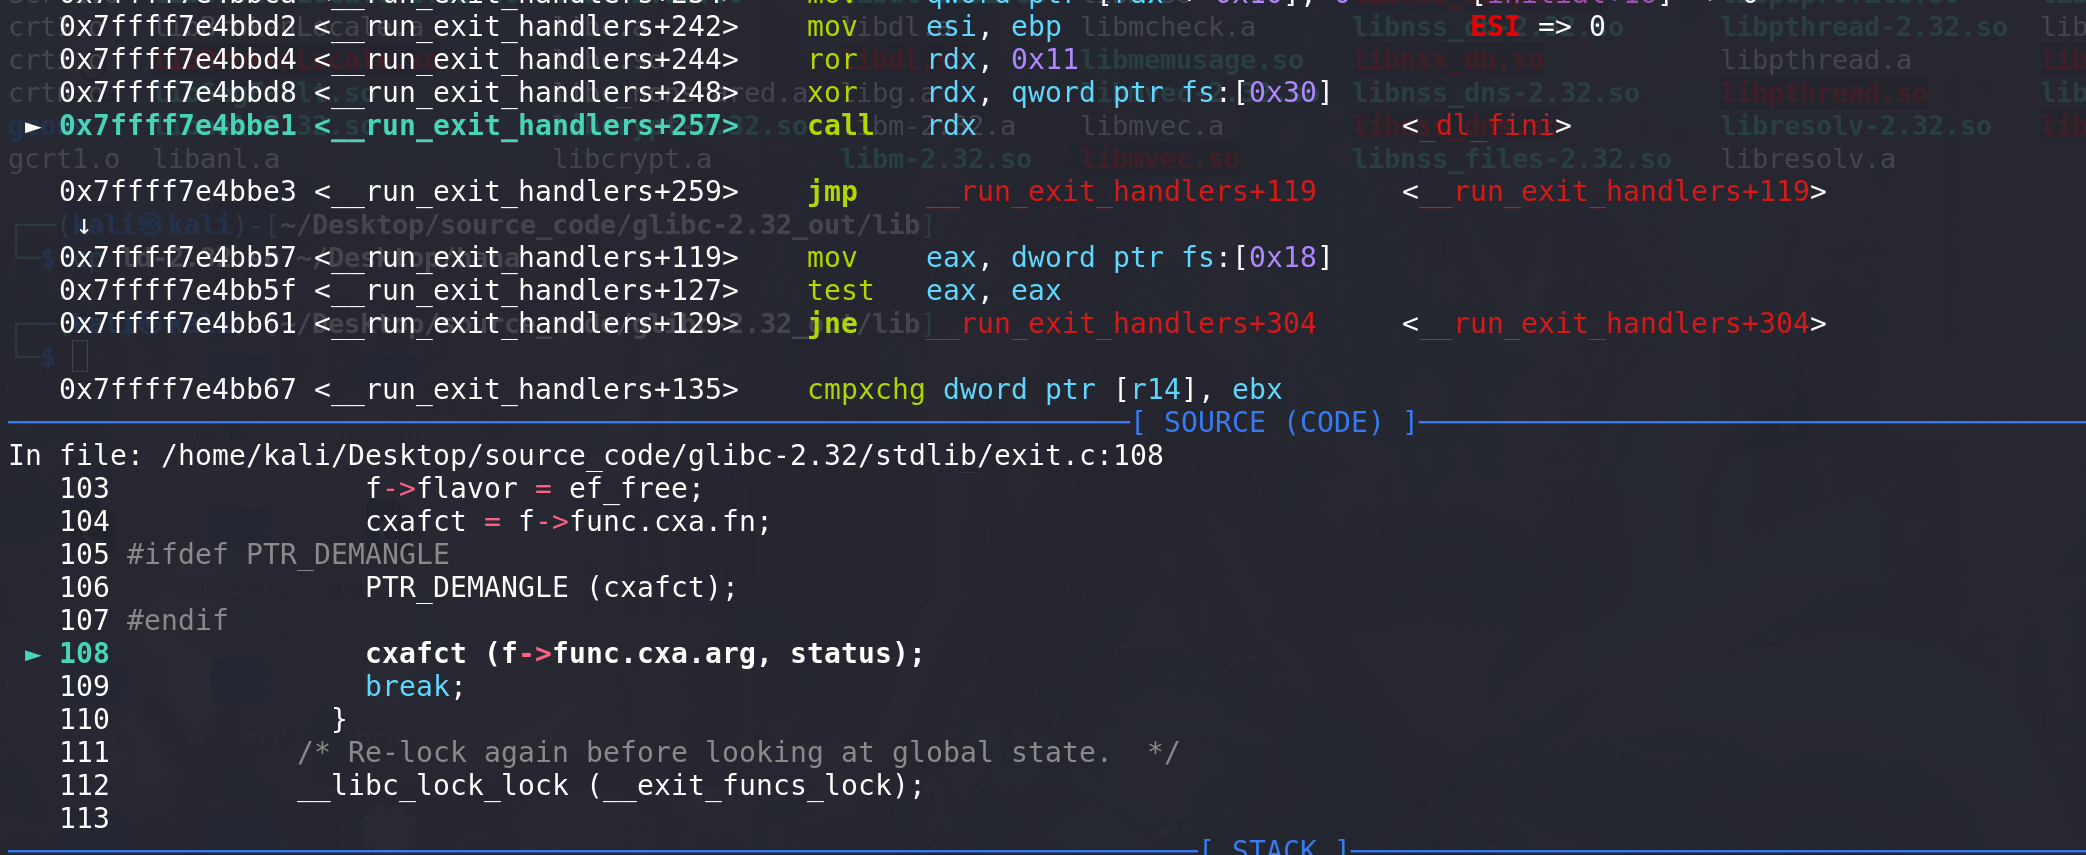Click the 'qword ptr fs:[0x30]' operand
This screenshot has height=855, width=2086.
(x=1171, y=92)
